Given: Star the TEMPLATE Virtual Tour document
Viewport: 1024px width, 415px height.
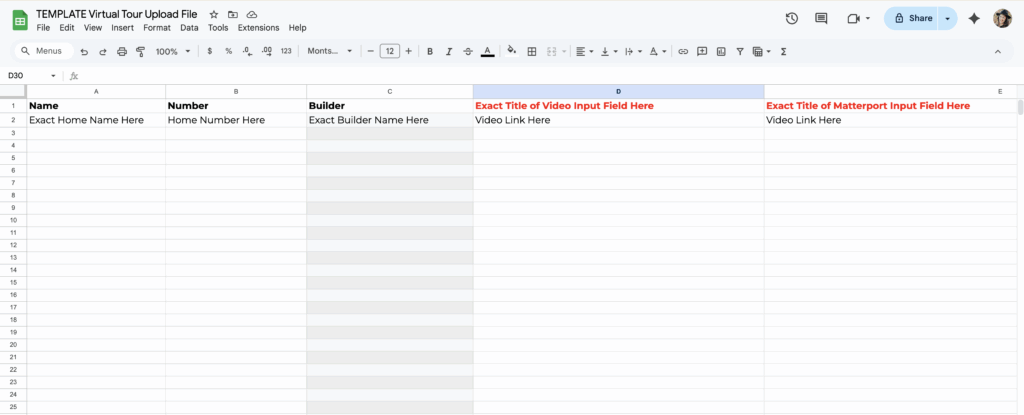Looking at the screenshot, I should (x=214, y=15).
